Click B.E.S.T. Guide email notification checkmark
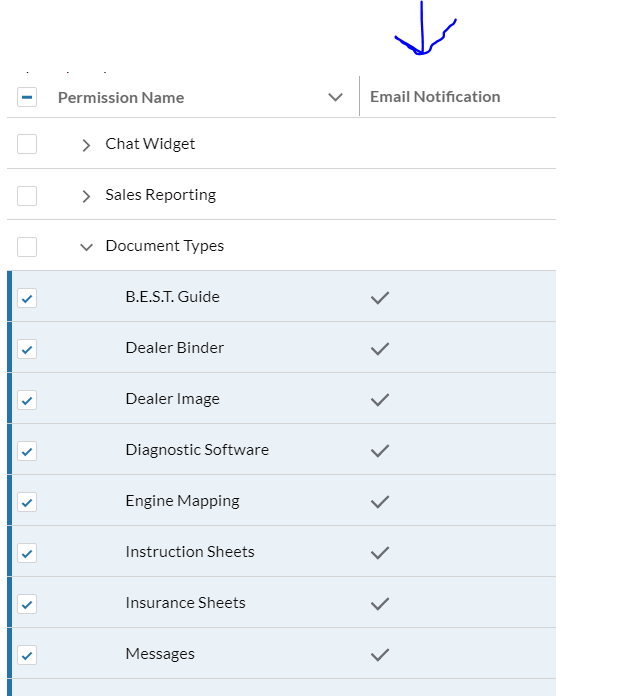The image size is (619, 696). pos(380,297)
